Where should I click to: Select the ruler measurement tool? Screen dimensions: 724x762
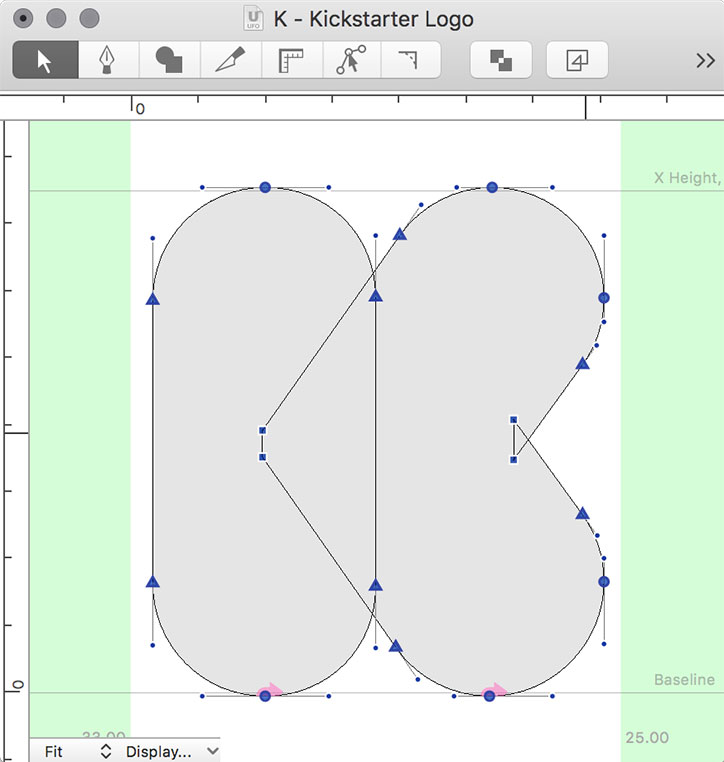point(292,60)
